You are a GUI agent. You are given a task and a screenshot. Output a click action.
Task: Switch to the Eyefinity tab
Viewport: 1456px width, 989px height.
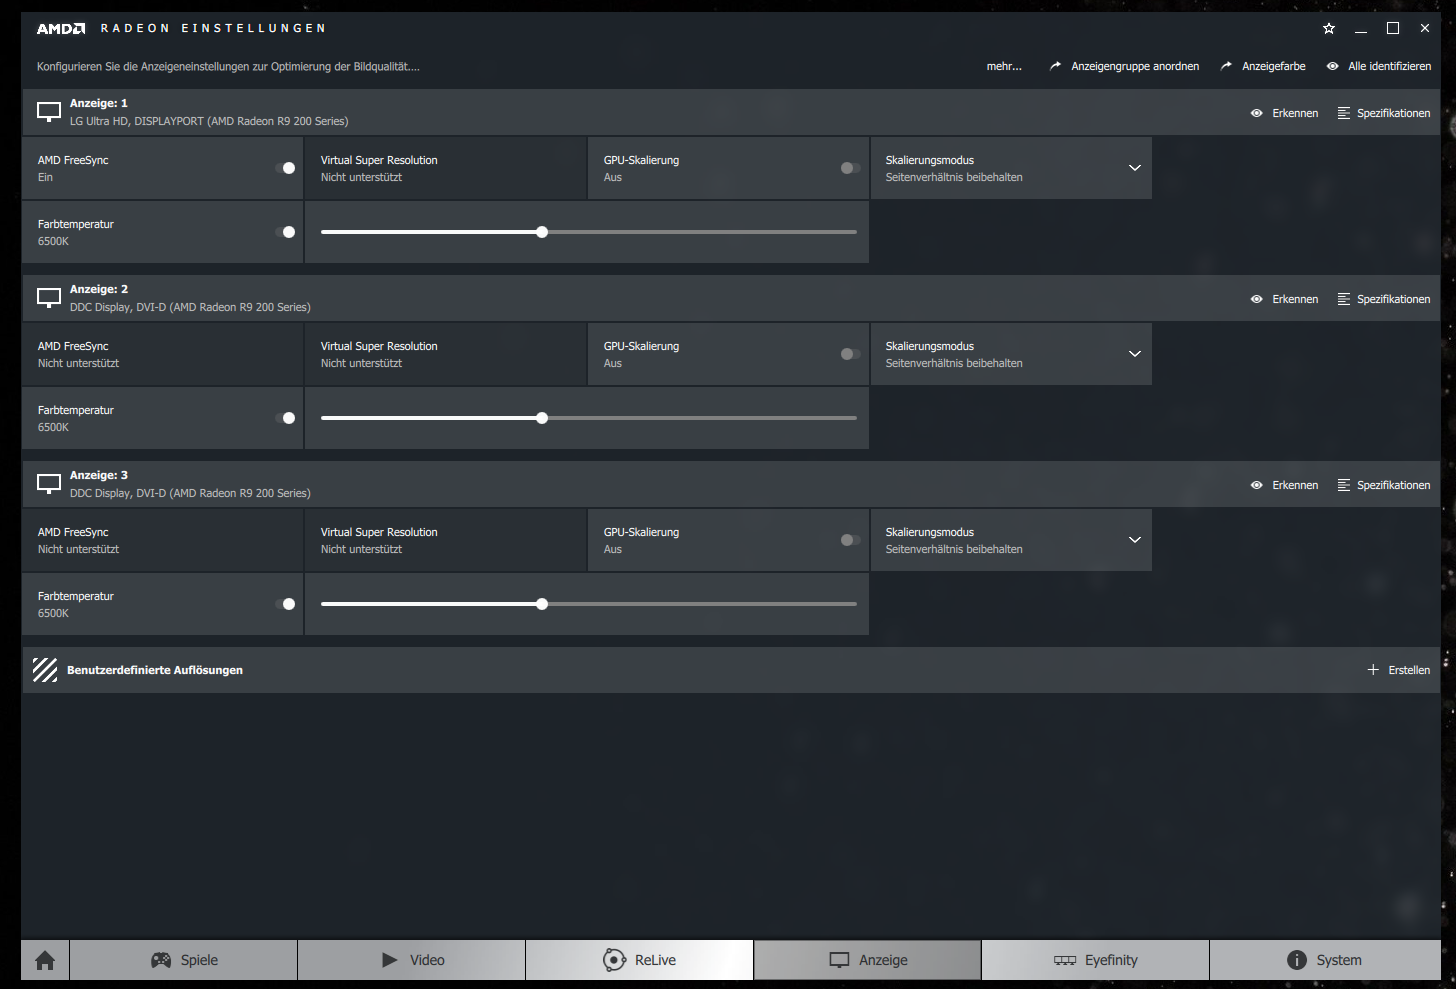coord(1096,960)
